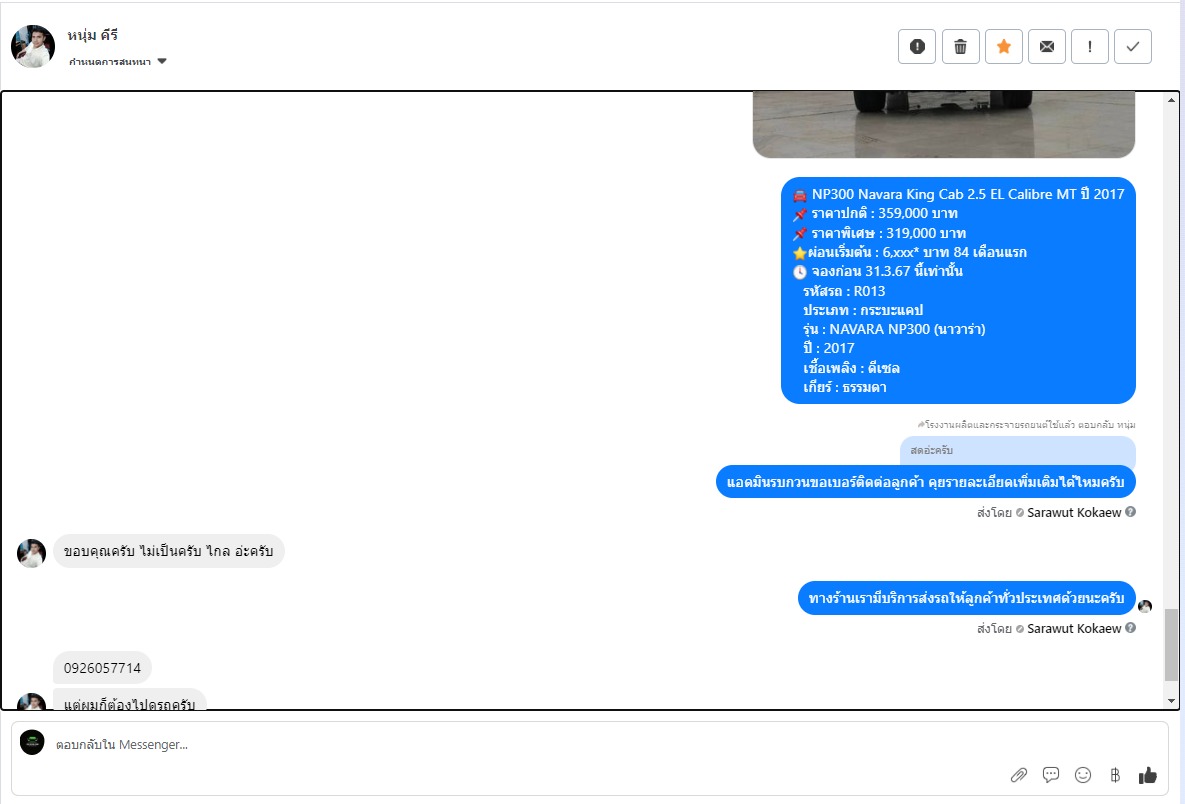Toggle the orange star follow-up icon
The image size is (1185, 804).
tap(1004, 47)
